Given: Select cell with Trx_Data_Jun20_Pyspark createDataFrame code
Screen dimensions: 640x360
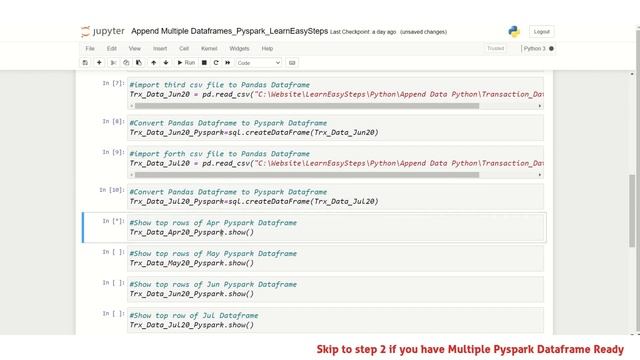Looking at the screenshot, I should (x=336, y=128).
